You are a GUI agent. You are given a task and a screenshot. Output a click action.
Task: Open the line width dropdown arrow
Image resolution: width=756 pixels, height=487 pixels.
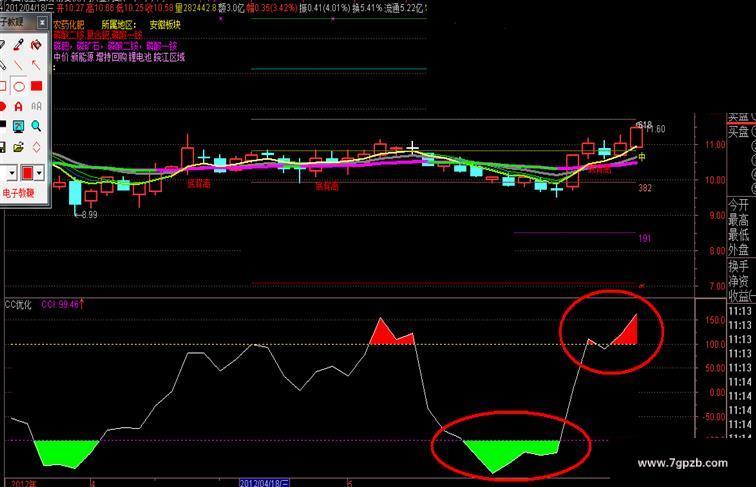[12, 173]
